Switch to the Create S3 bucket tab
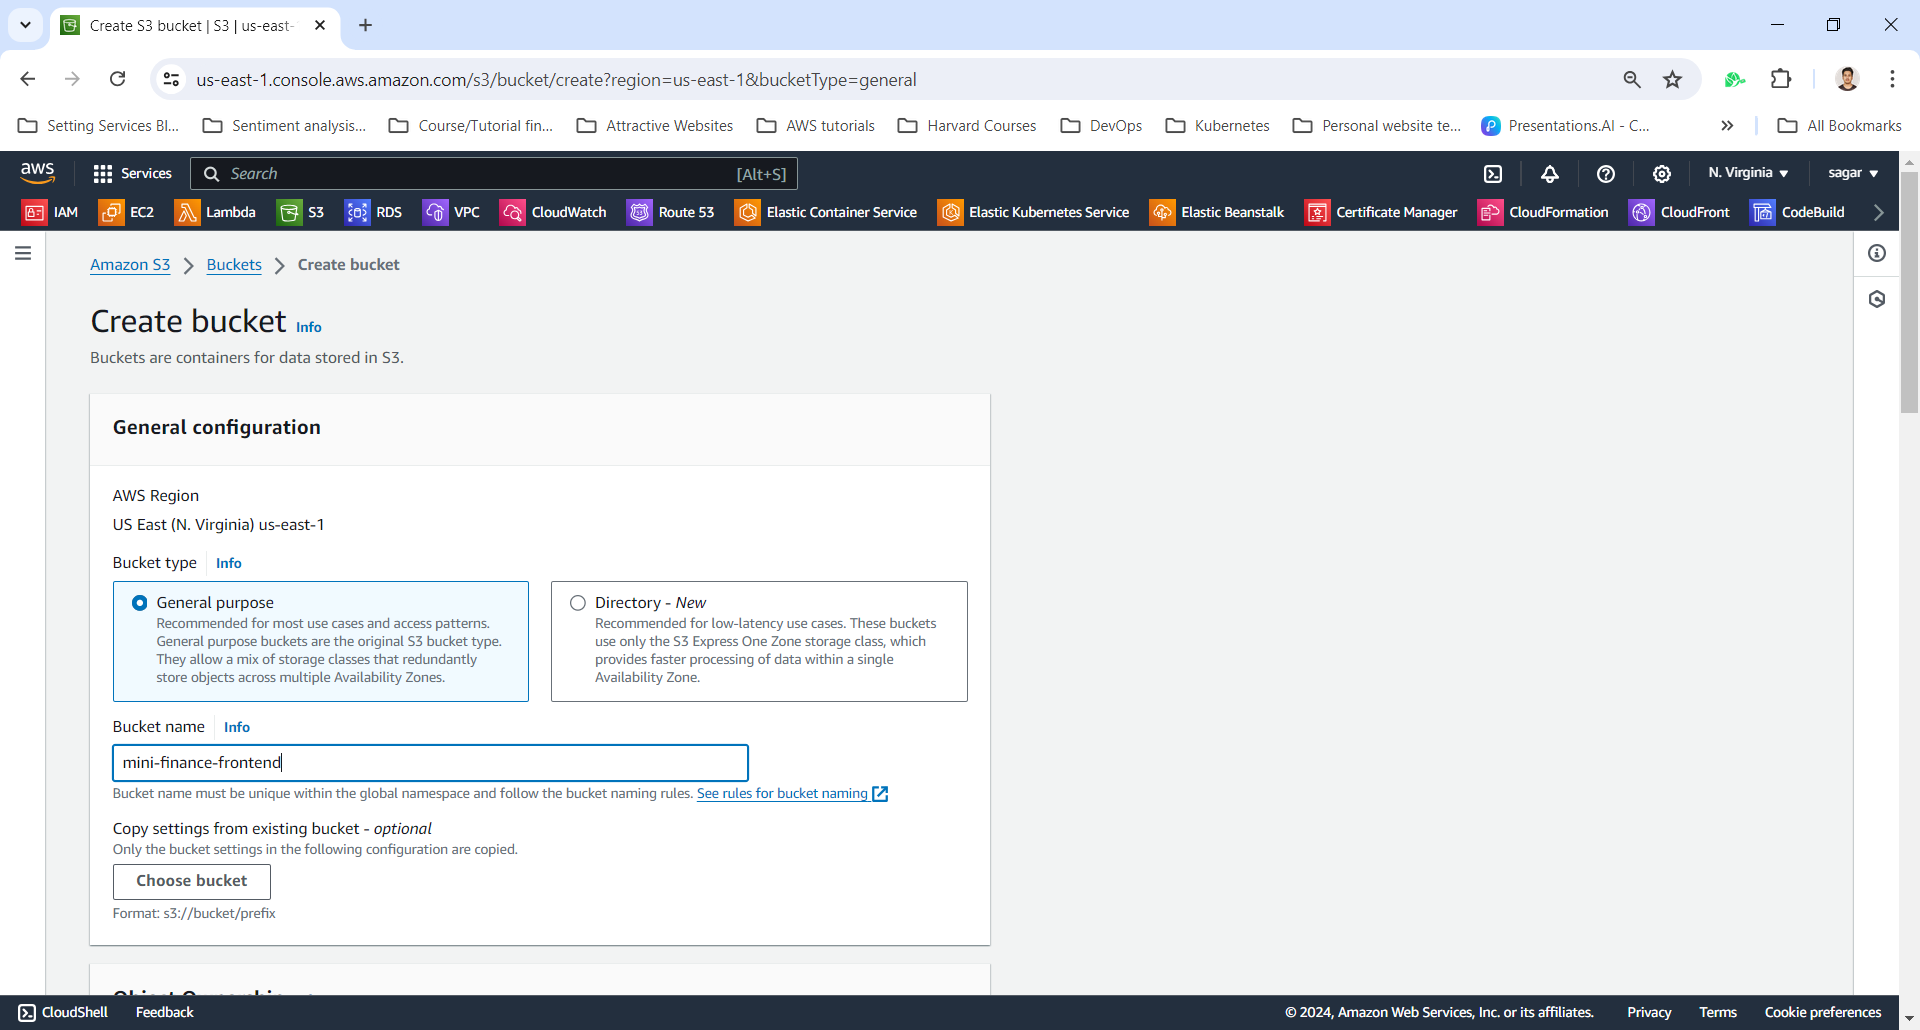The height and width of the screenshot is (1030, 1920). point(190,26)
